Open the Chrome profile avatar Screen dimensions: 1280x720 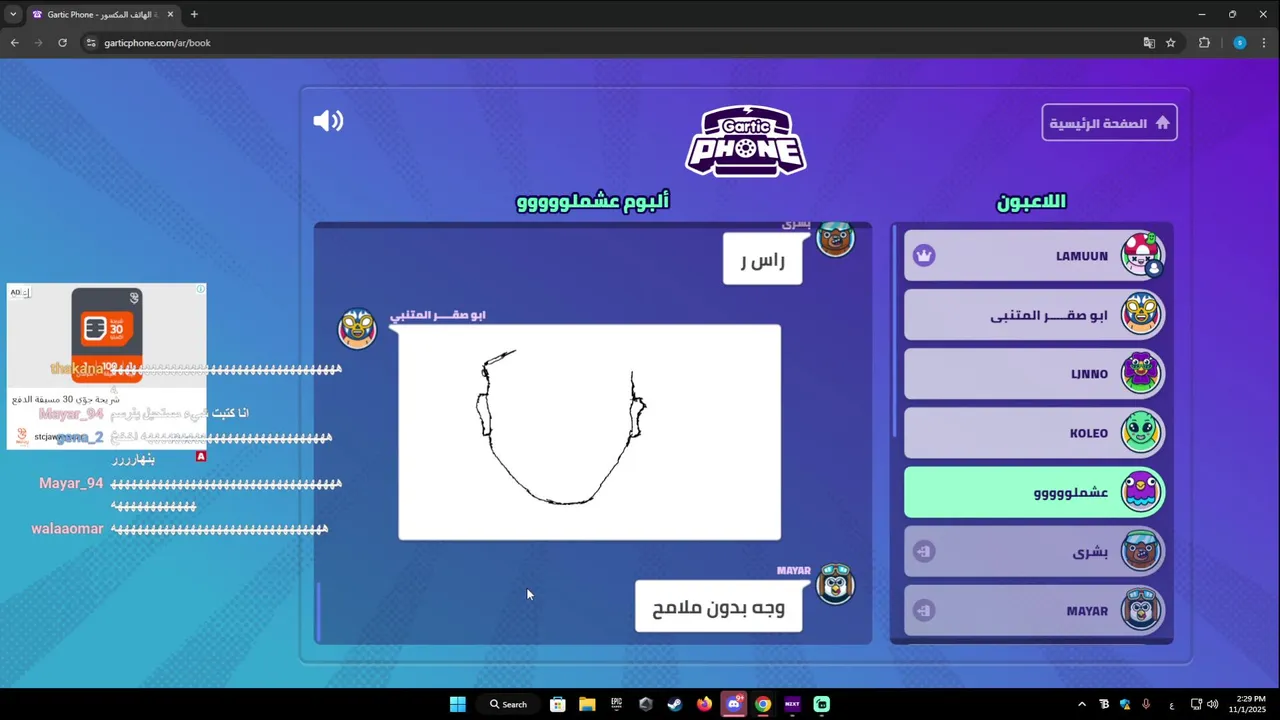[x=1239, y=43]
